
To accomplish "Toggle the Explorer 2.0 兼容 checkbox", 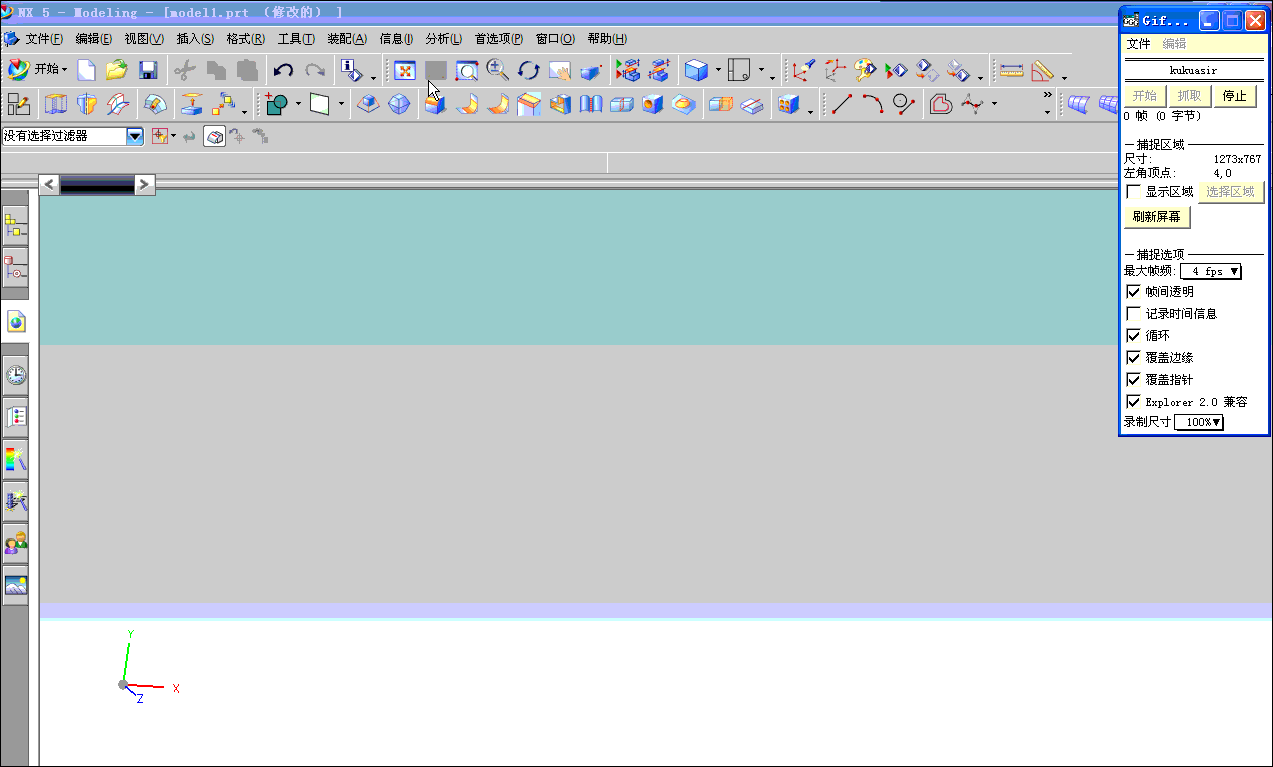I will 1133,402.
